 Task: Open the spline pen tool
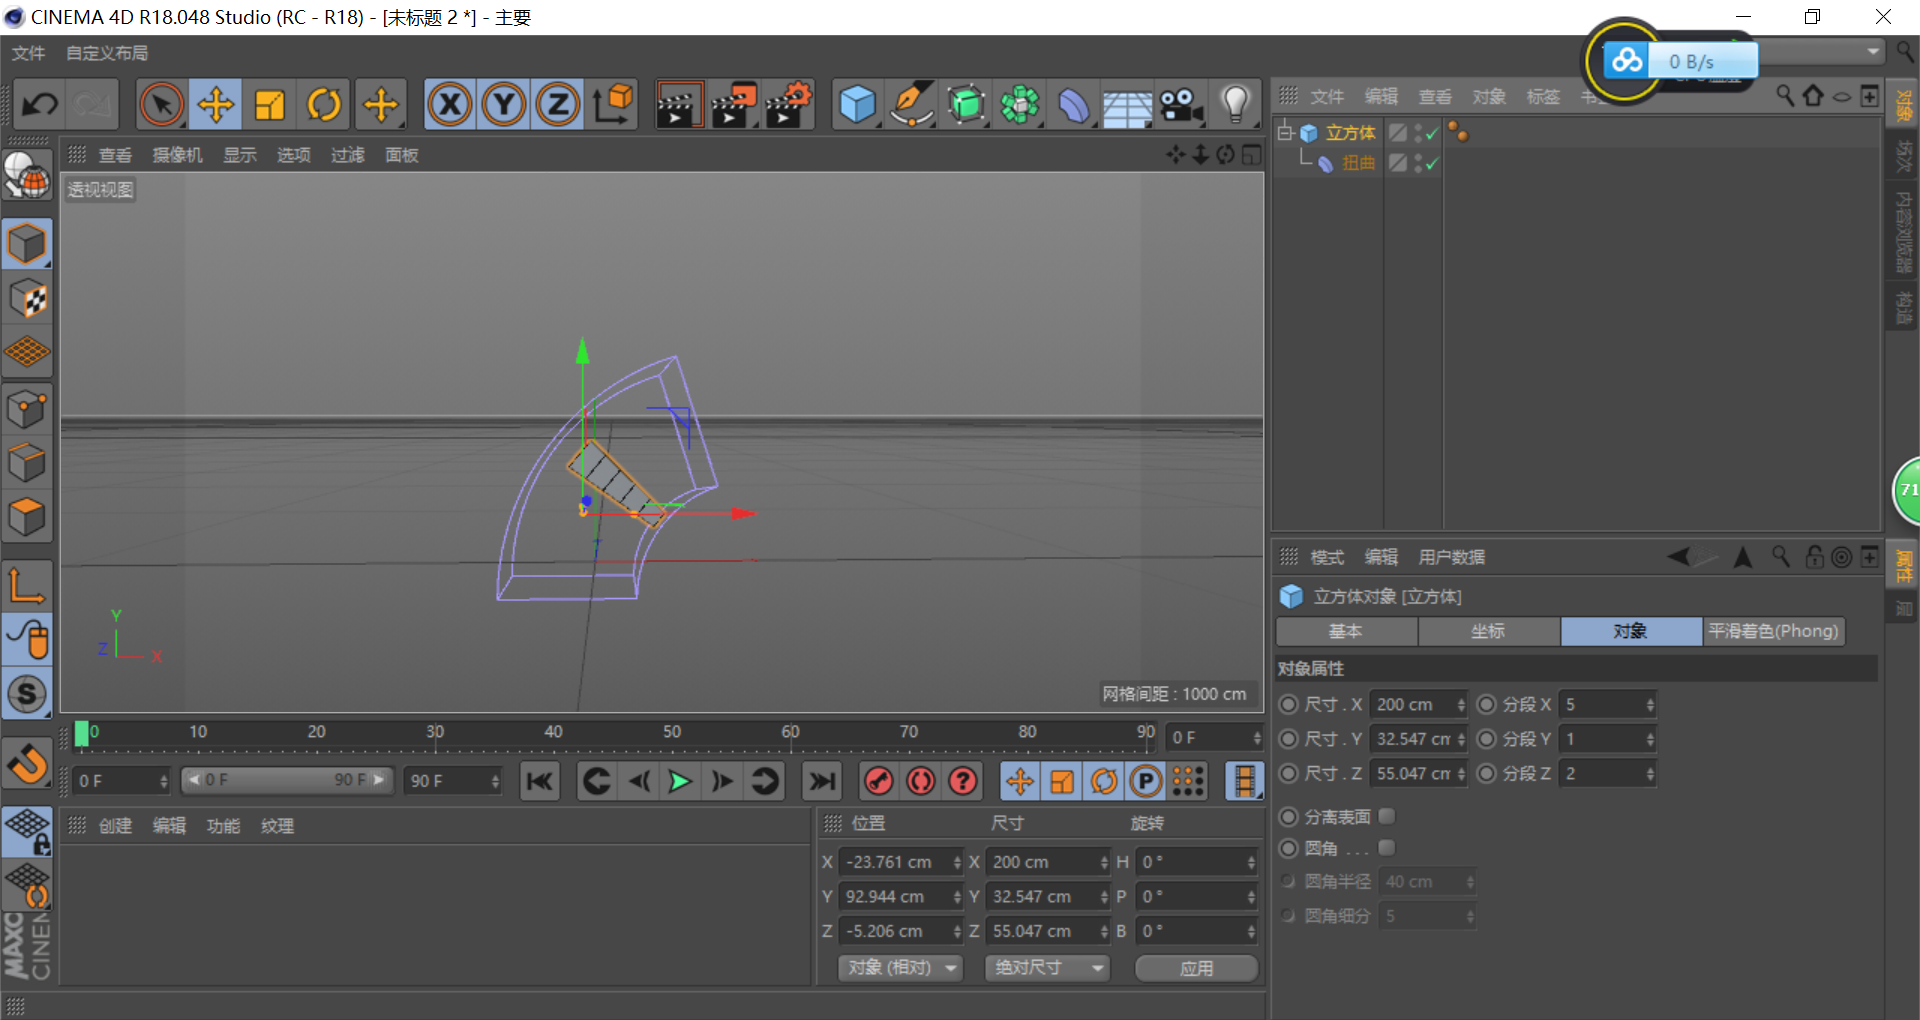tap(911, 104)
